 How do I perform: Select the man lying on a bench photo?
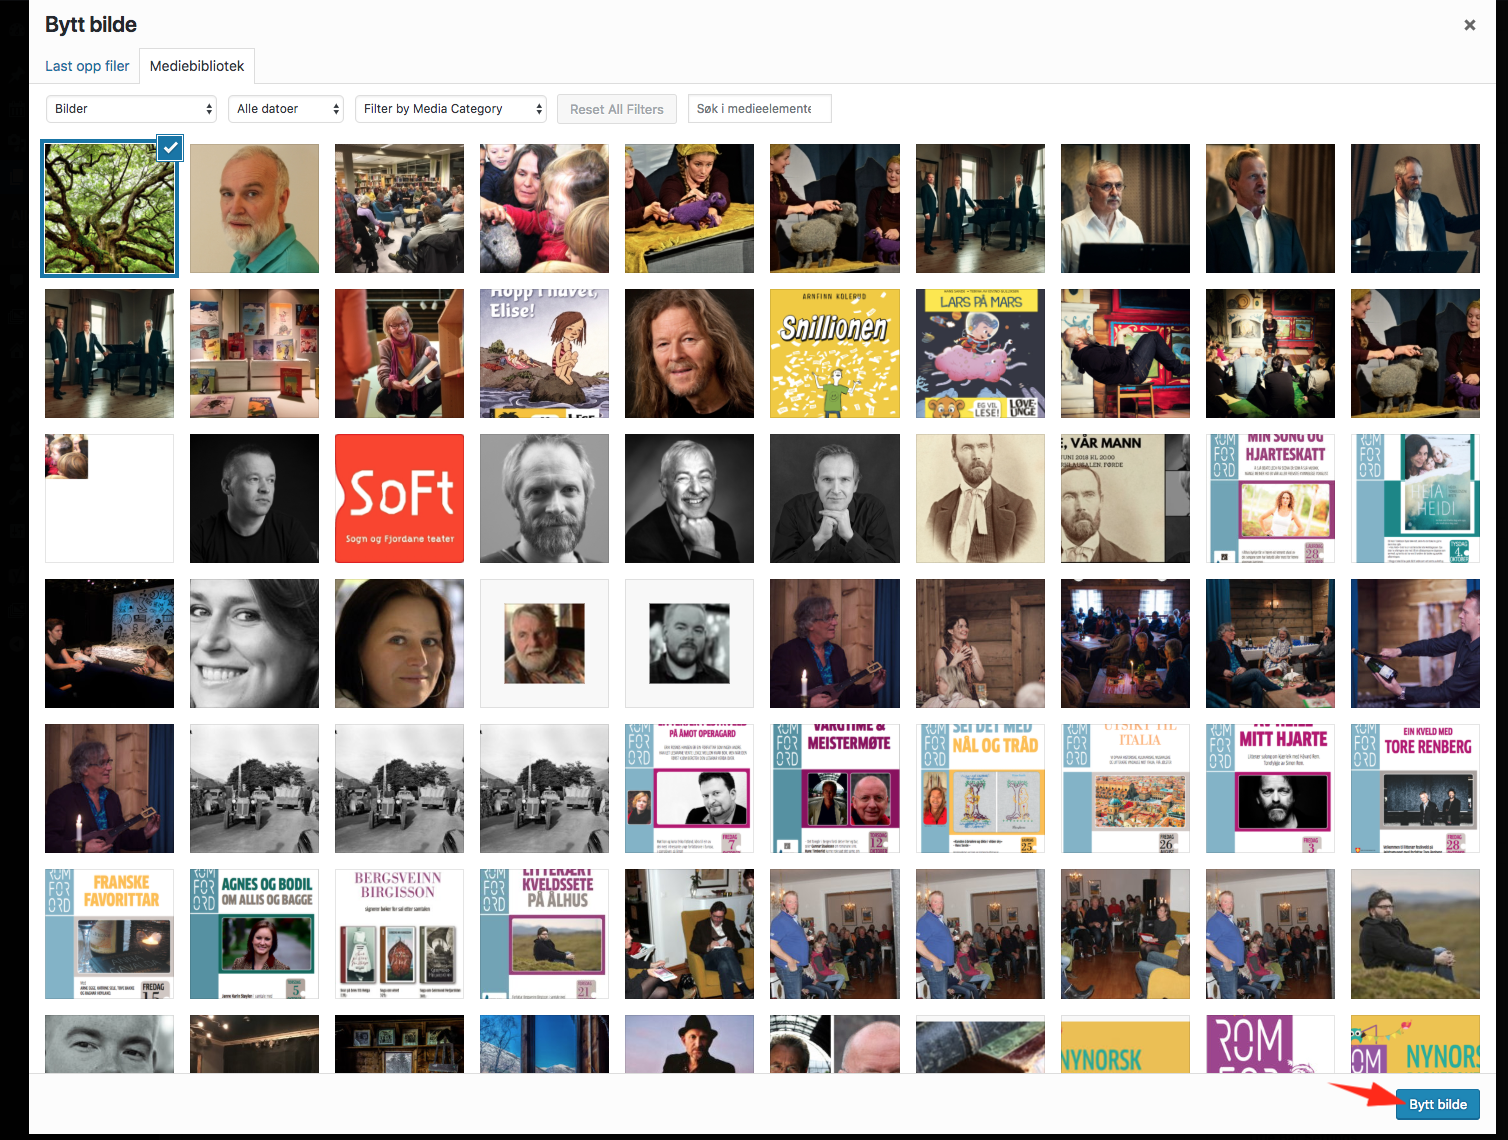point(1125,354)
